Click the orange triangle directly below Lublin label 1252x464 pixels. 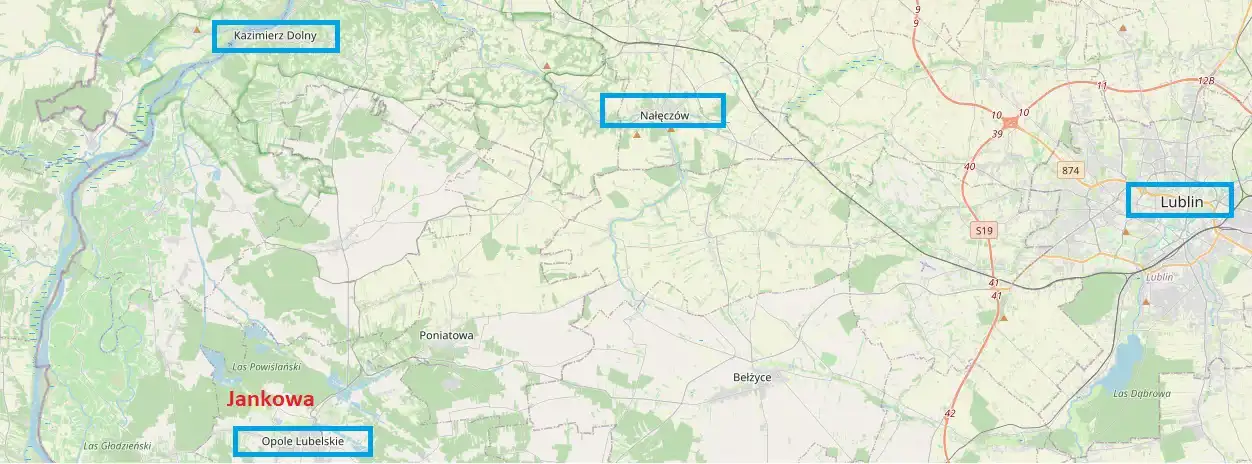click(x=1126, y=231)
